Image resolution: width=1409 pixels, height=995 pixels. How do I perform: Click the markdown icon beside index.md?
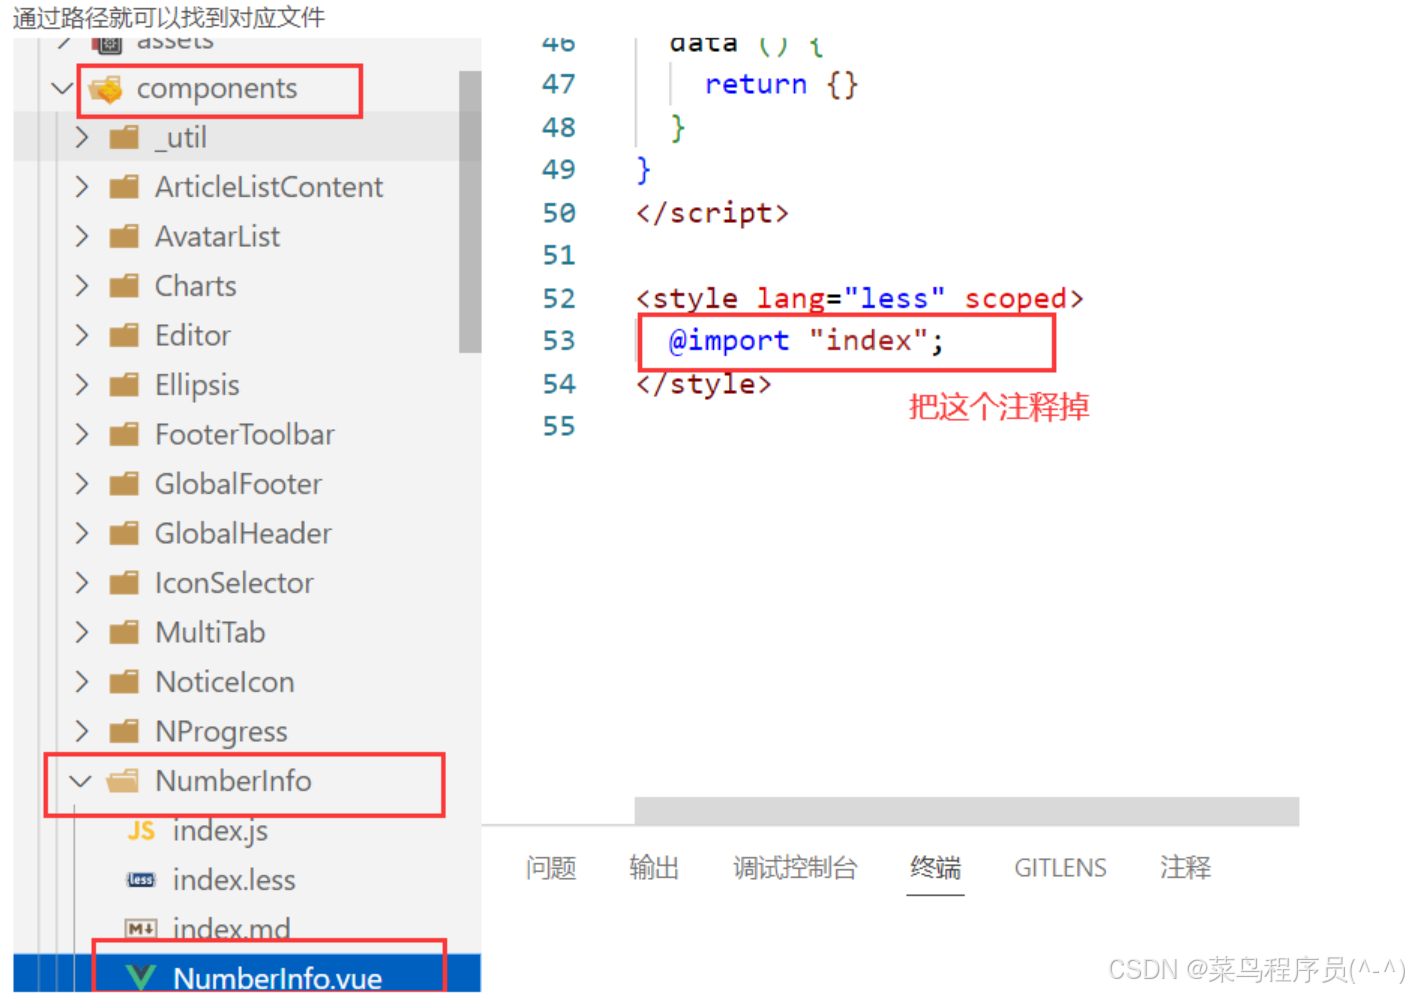[x=141, y=929]
